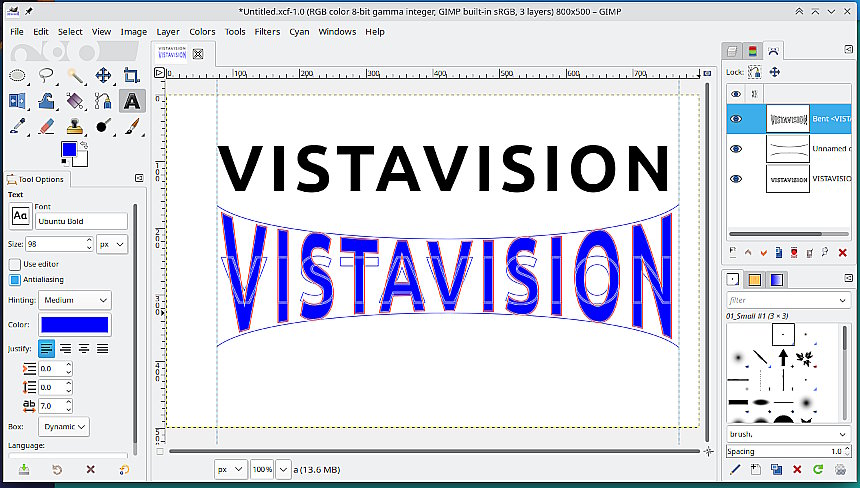Image resolution: width=860 pixels, height=488 pixels.
Task: Switch to the Channels tab
Action: tap(752, 51)
